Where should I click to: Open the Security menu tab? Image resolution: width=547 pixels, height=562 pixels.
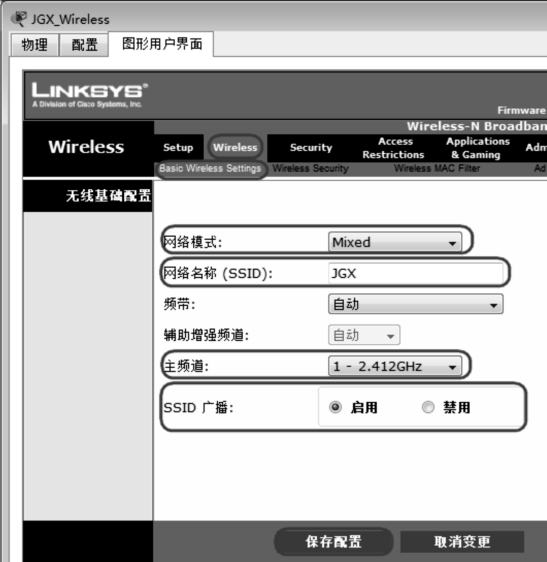[311, 147]
